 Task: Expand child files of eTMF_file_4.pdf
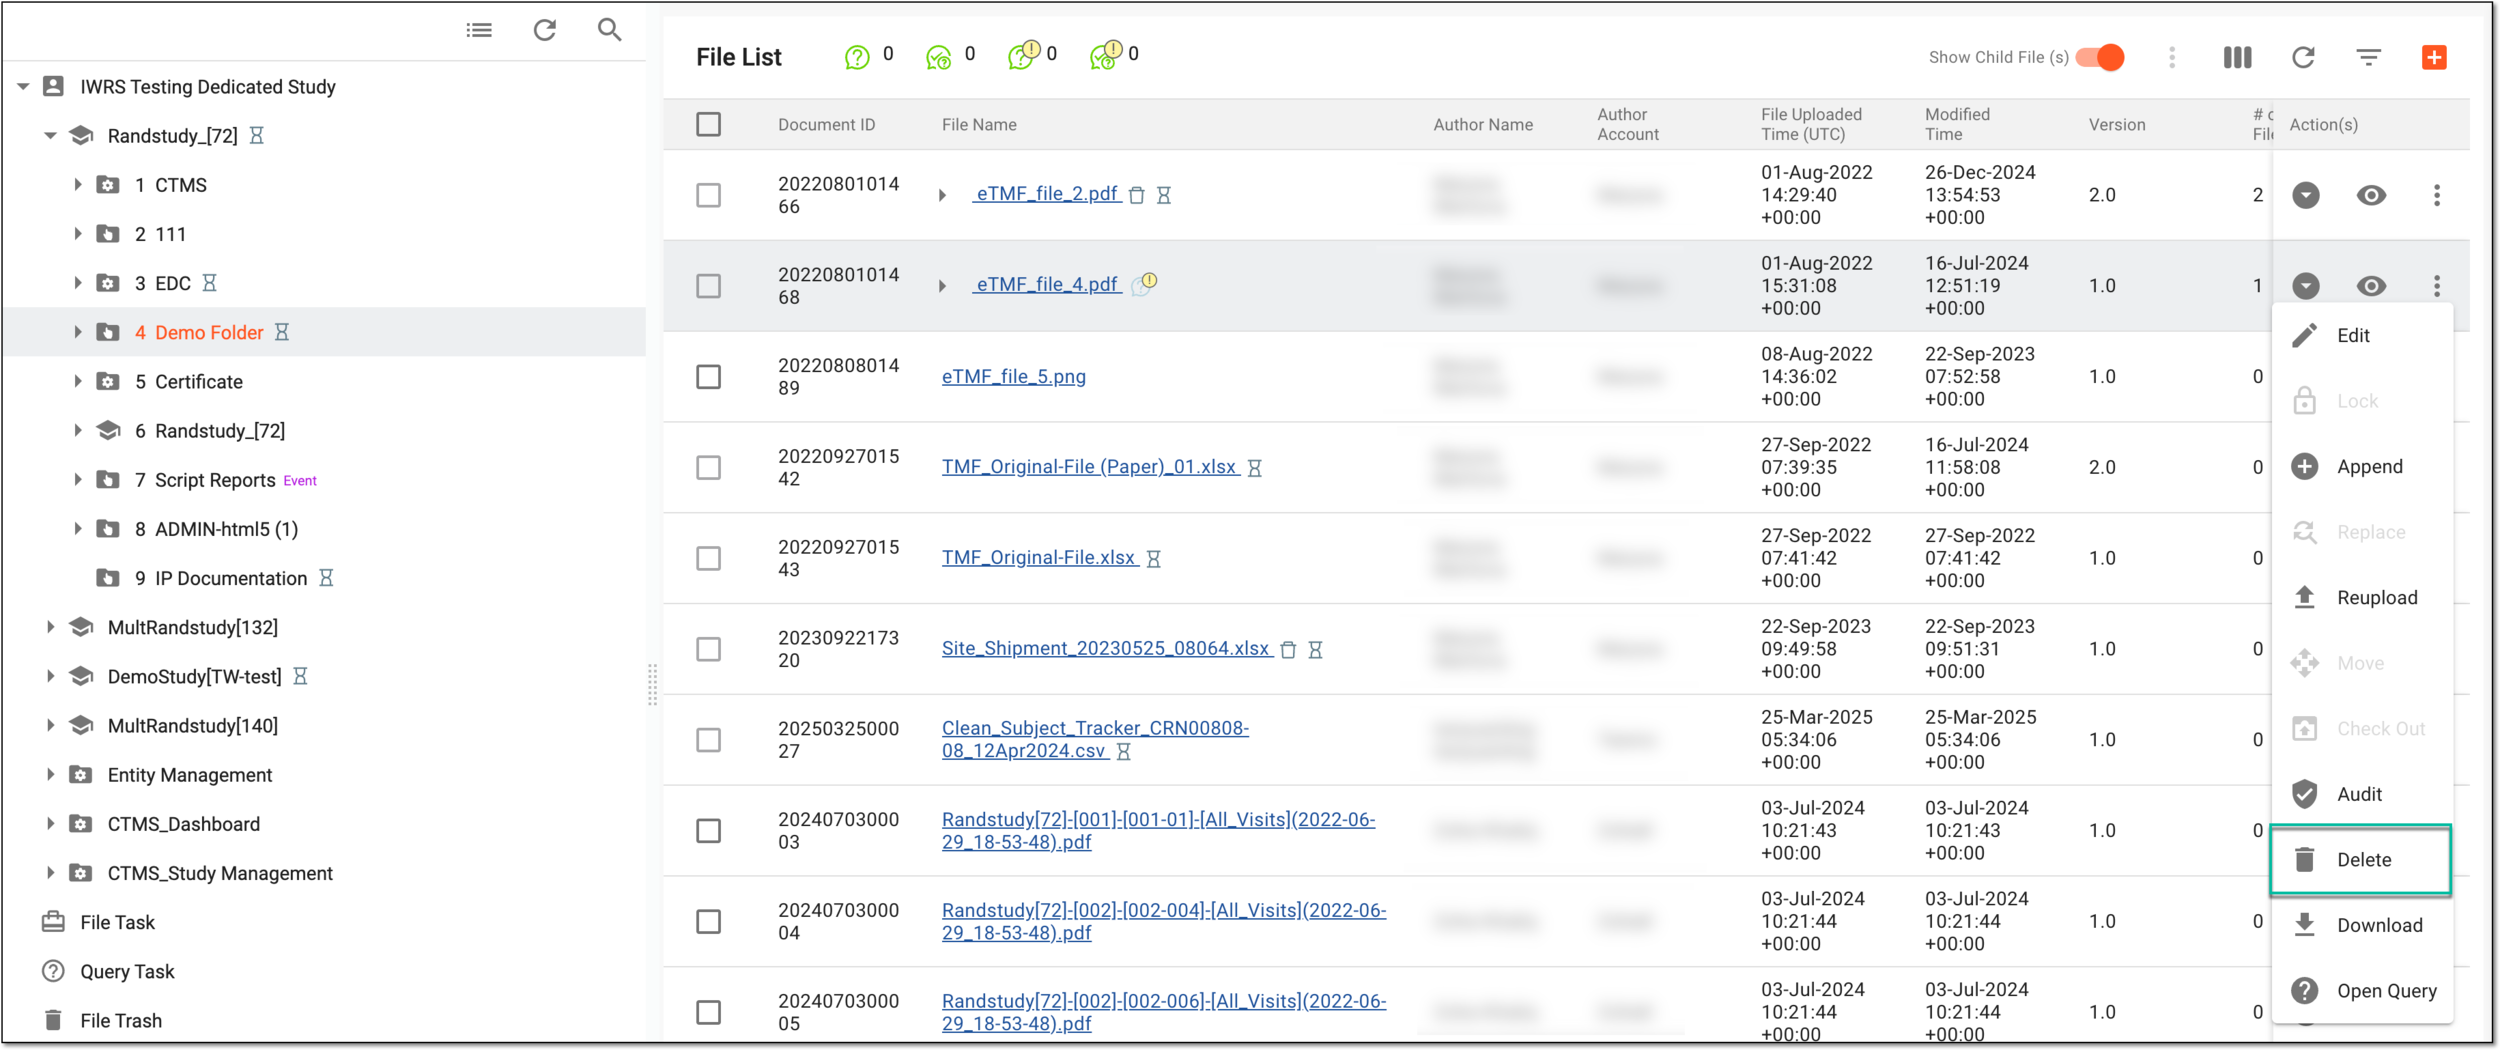pyautogui.click(x=942, y=286)
